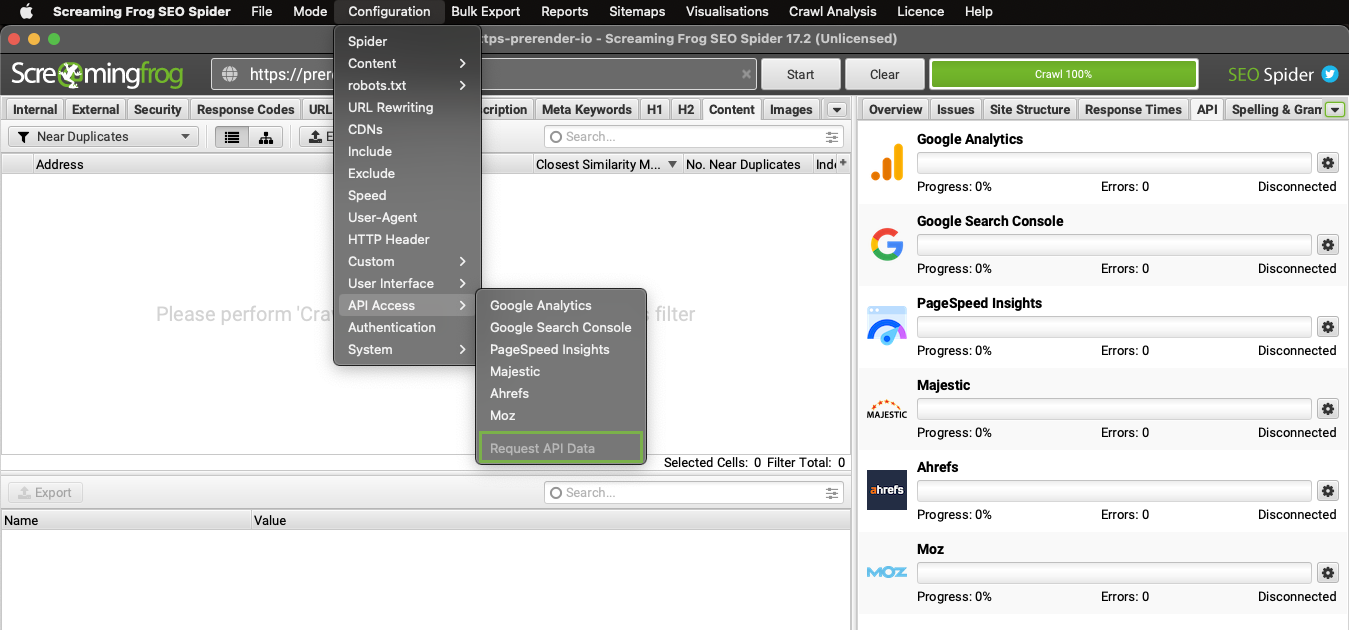The image size is (1349, 630).
Task: Switch to list view icon
Action: [x=232, y=137]
